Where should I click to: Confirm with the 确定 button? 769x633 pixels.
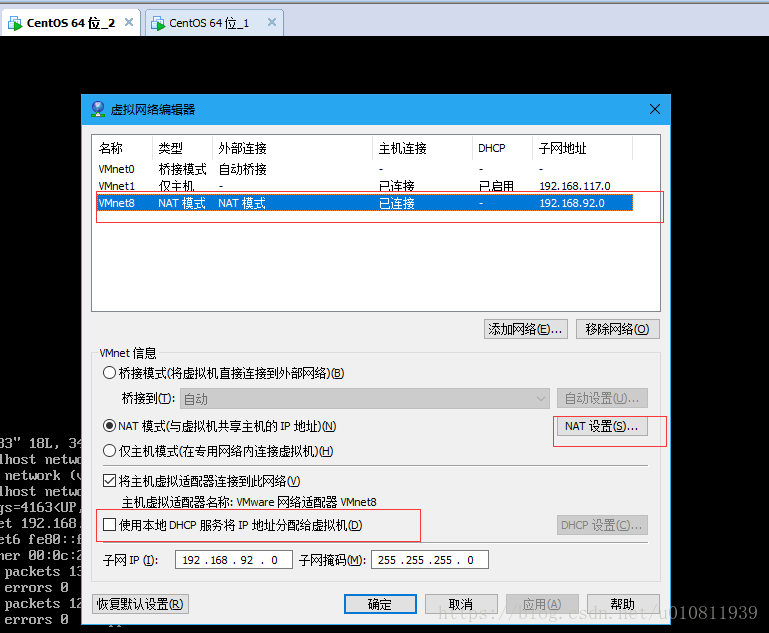pos(380,604)
